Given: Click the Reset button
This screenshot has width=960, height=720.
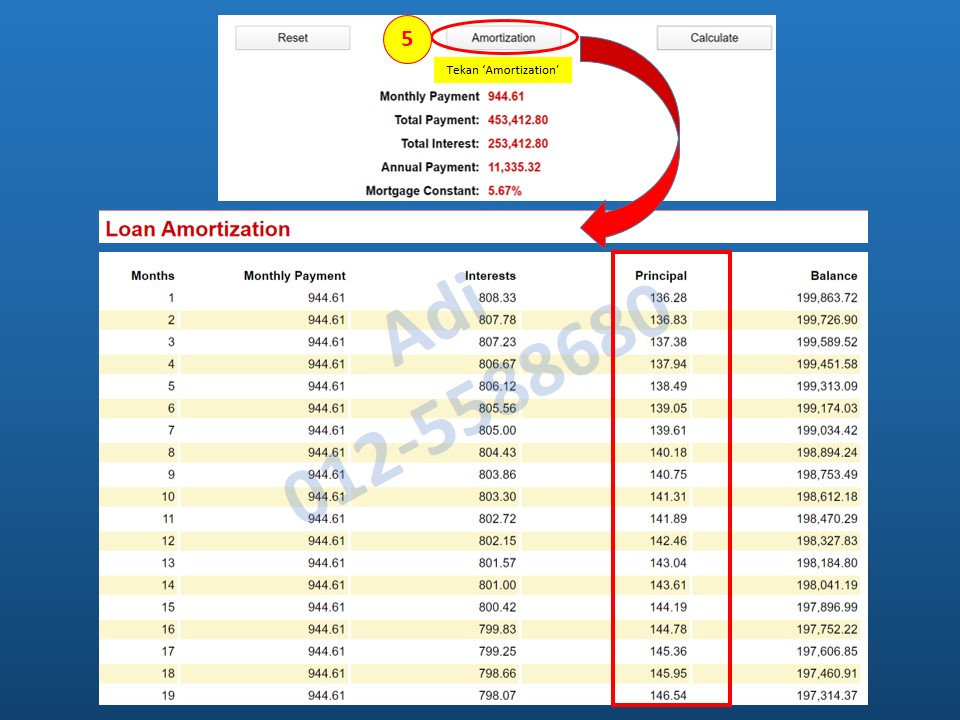Looking at the screenshot, I should pos(292,37).
